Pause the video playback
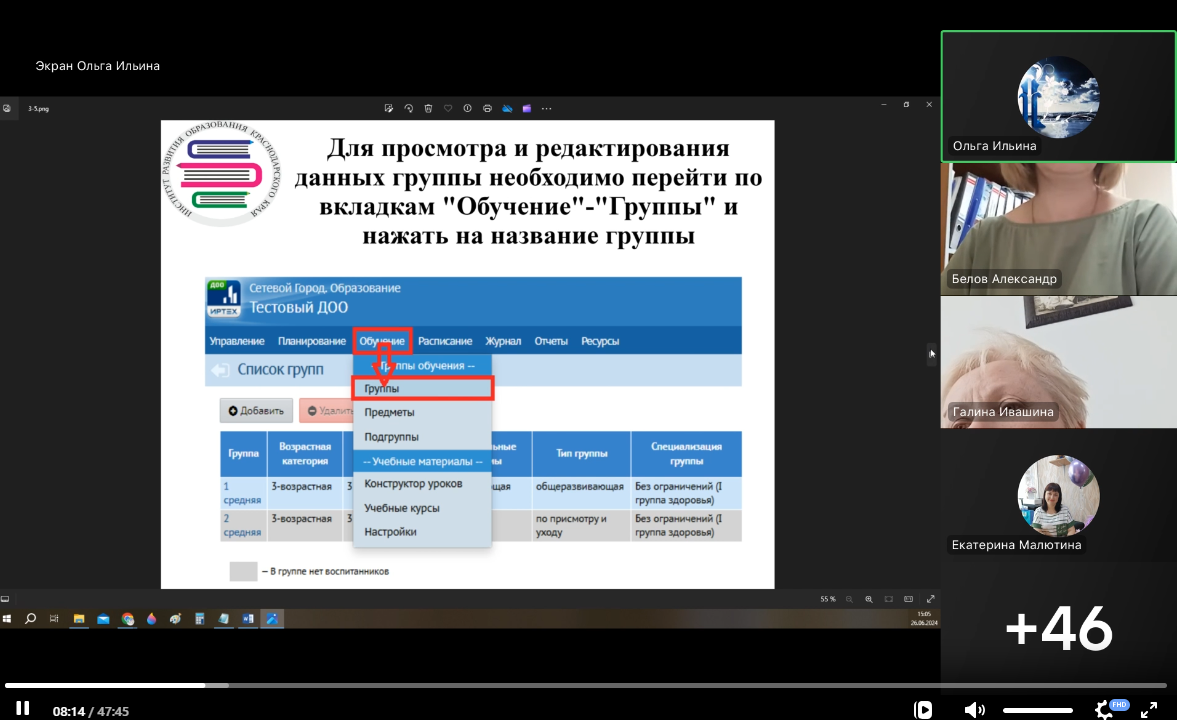This screenshot has height=720, width=1177. click(x=22, y=709)
